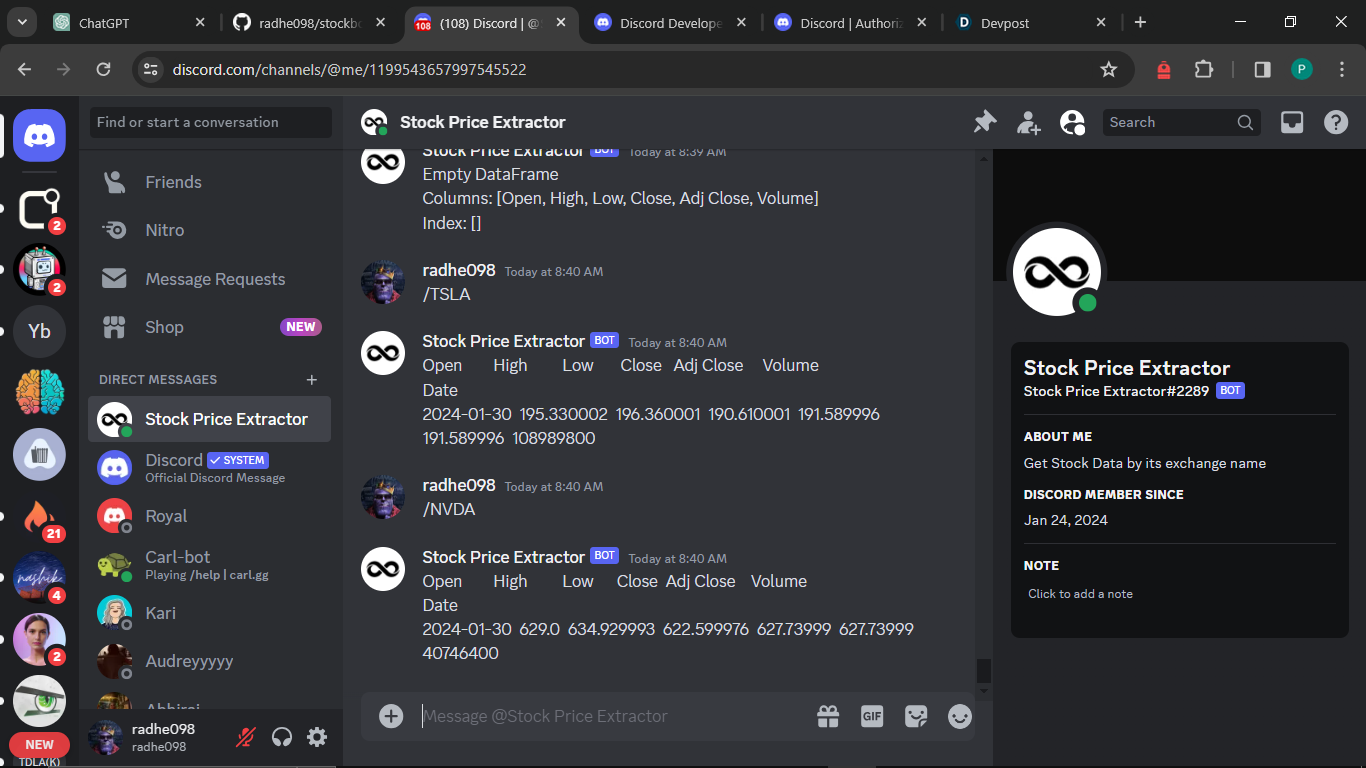Unmute the microphone icon

245,738
